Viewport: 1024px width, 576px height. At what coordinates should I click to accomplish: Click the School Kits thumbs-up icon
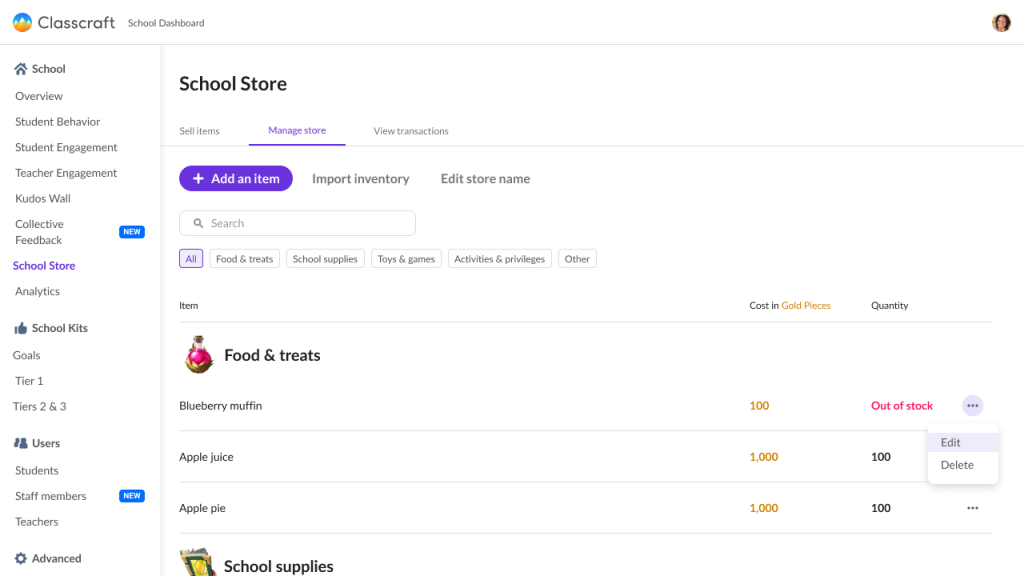[x=21, y=328]
